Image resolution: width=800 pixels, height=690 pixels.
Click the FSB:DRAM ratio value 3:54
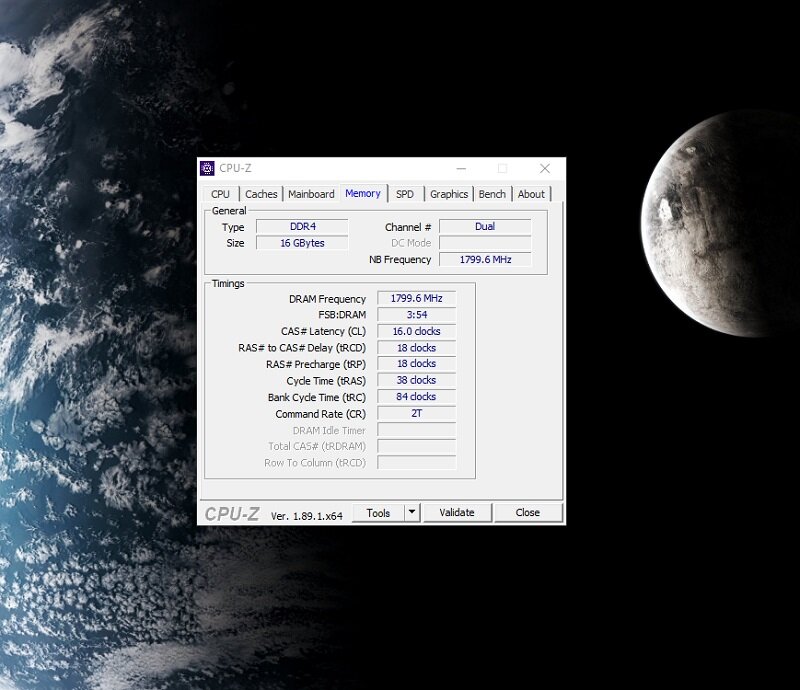(416, 315)
